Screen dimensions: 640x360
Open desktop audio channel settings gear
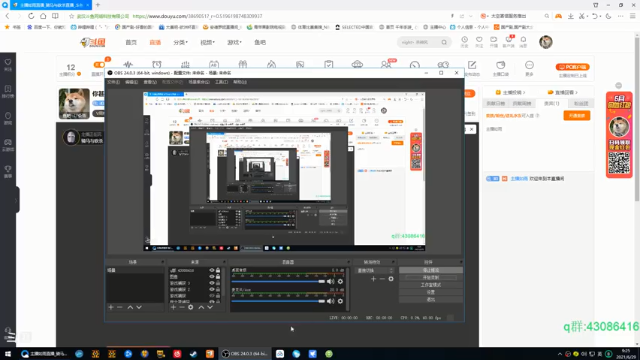(340, 281)
